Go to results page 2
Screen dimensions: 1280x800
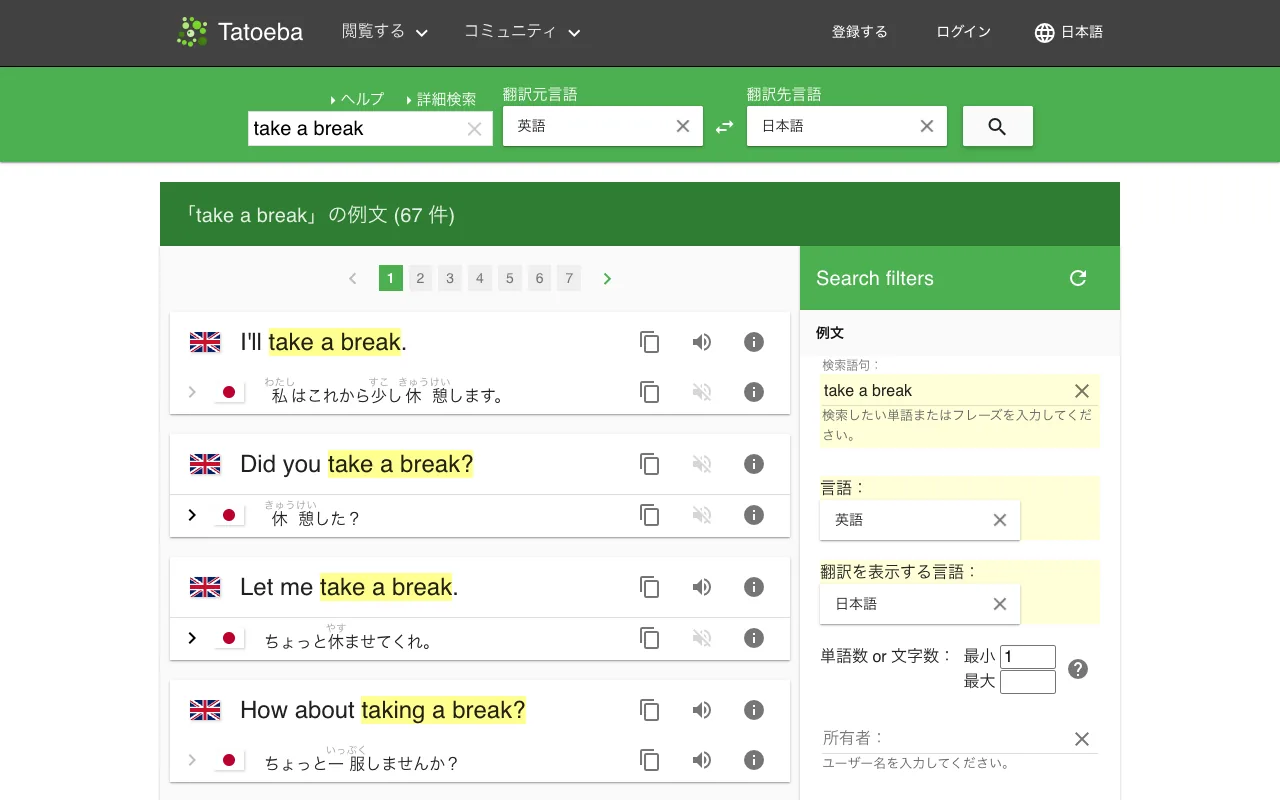[421, 278]
